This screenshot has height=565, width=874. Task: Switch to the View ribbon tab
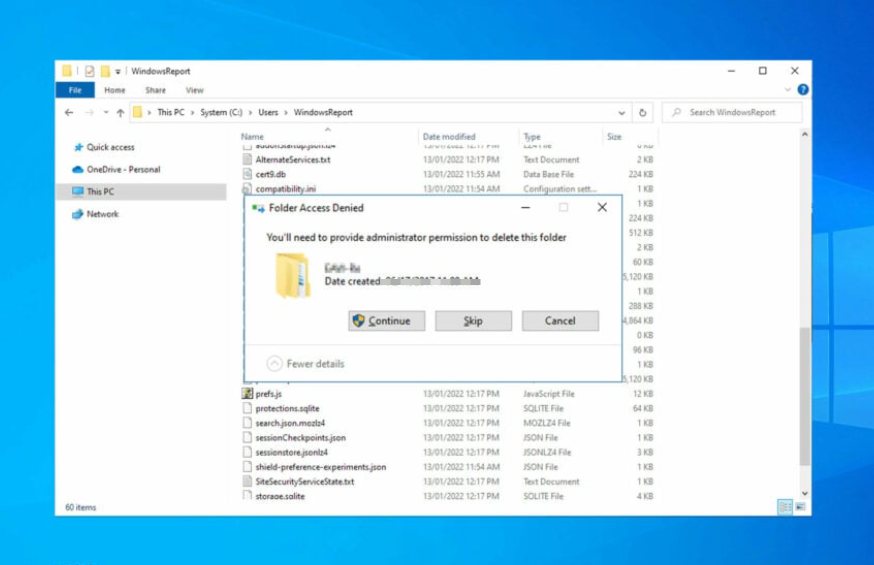[x=195, y=90]
